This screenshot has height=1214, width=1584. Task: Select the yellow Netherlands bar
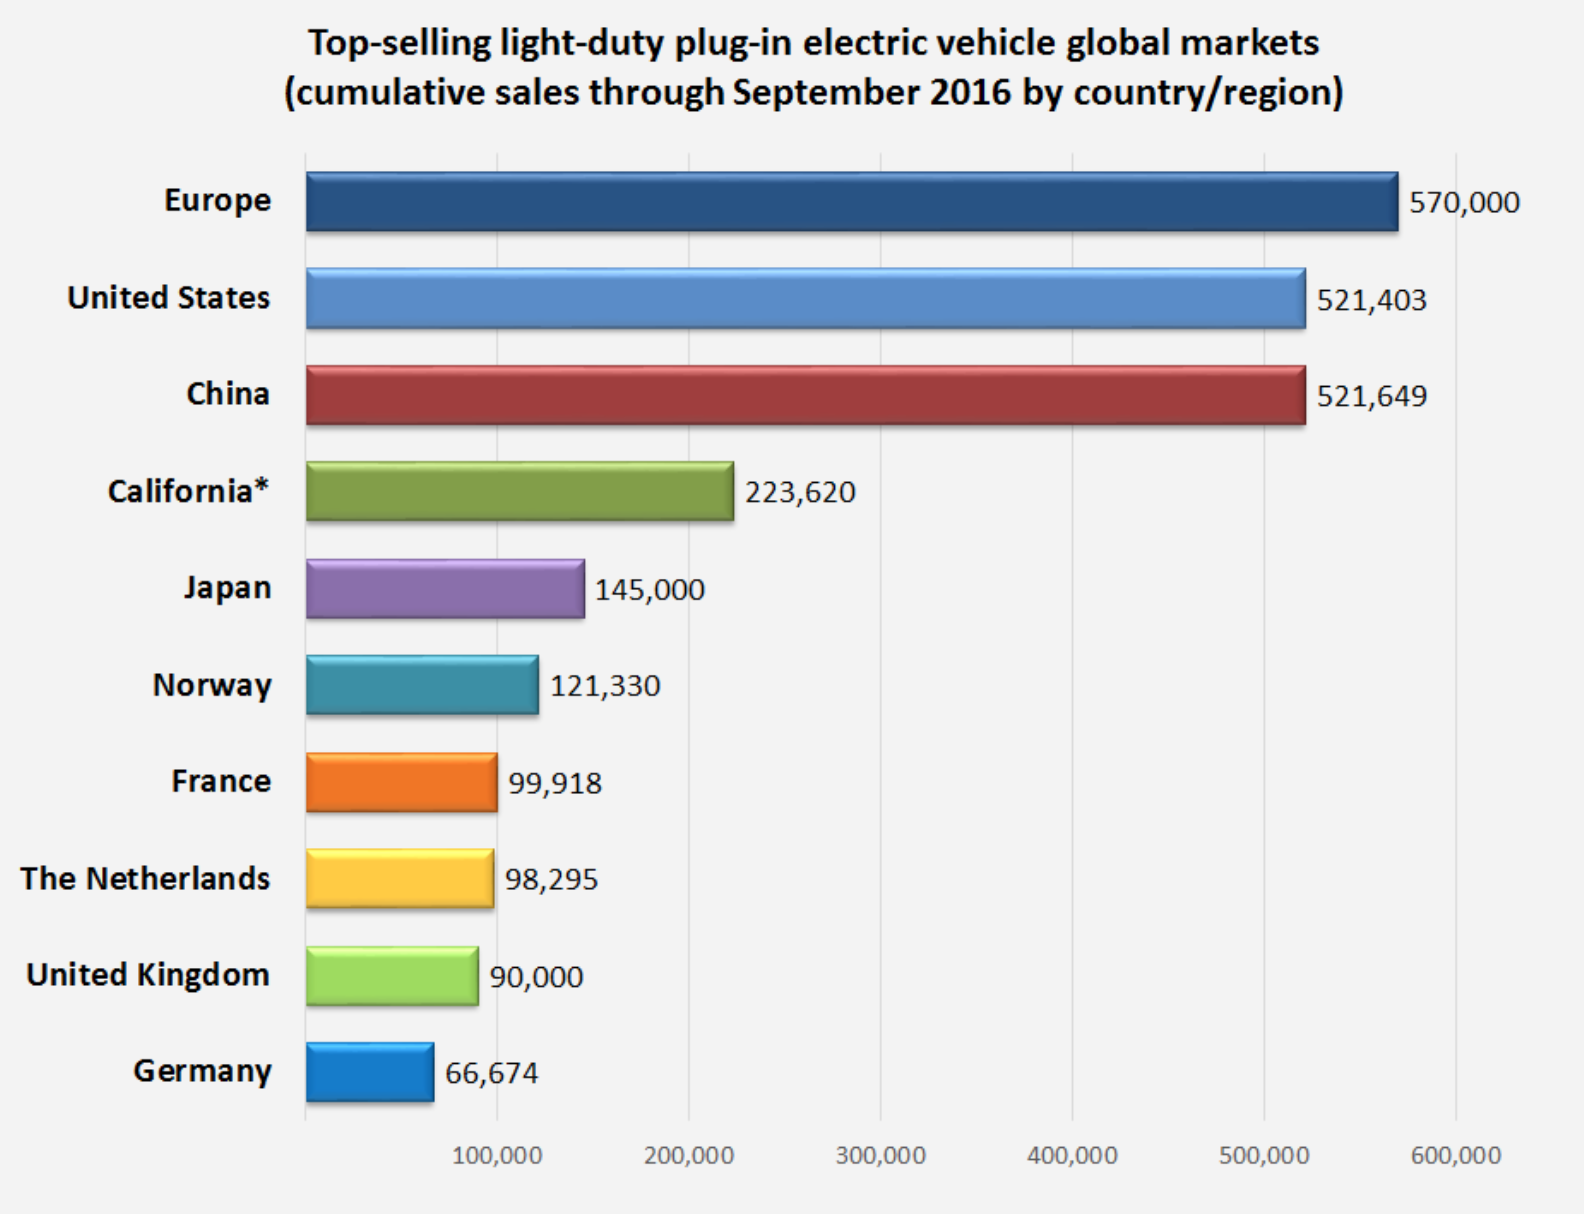coord(400,878)
